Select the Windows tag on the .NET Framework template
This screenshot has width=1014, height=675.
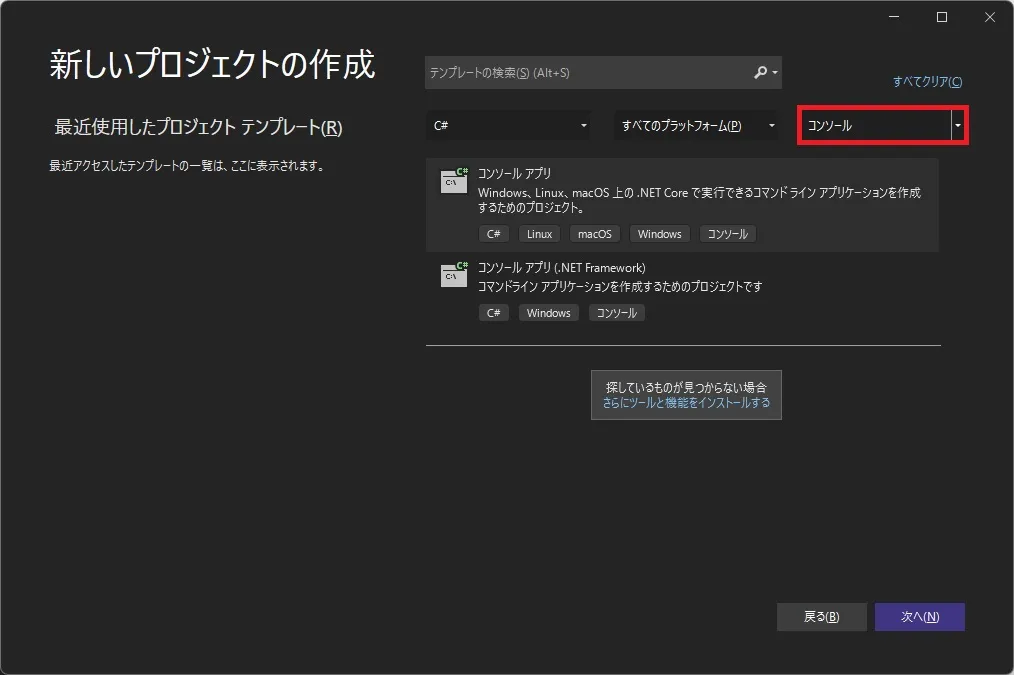pos(548,312)
